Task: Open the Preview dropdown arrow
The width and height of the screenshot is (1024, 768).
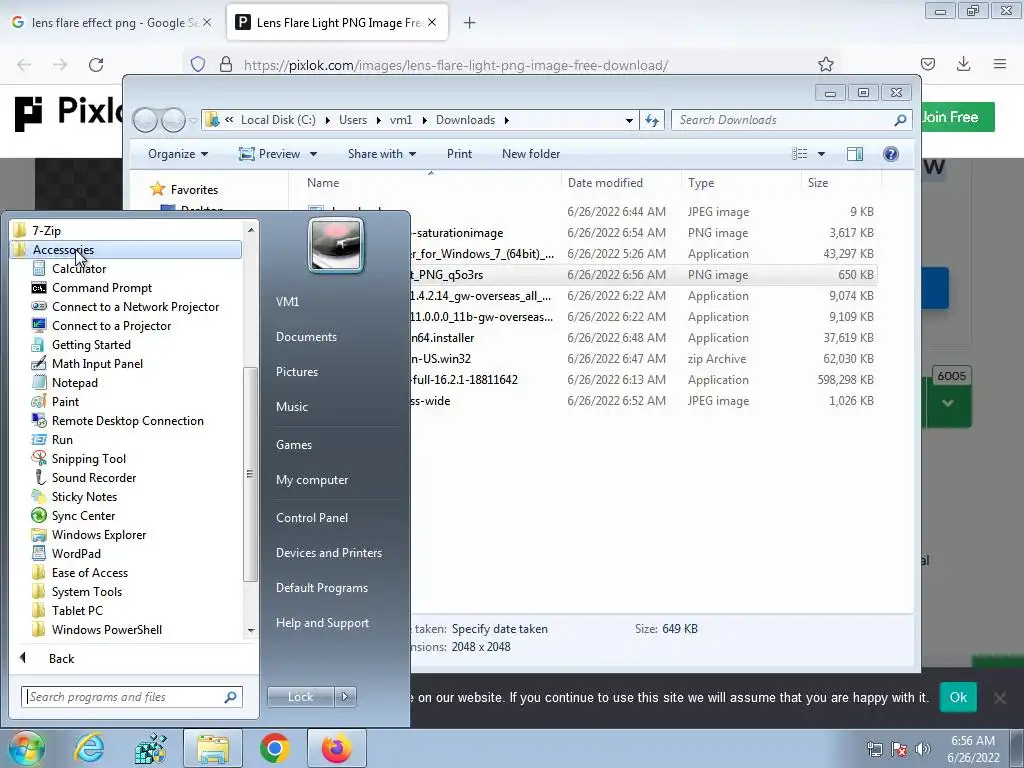Action: 313,154
